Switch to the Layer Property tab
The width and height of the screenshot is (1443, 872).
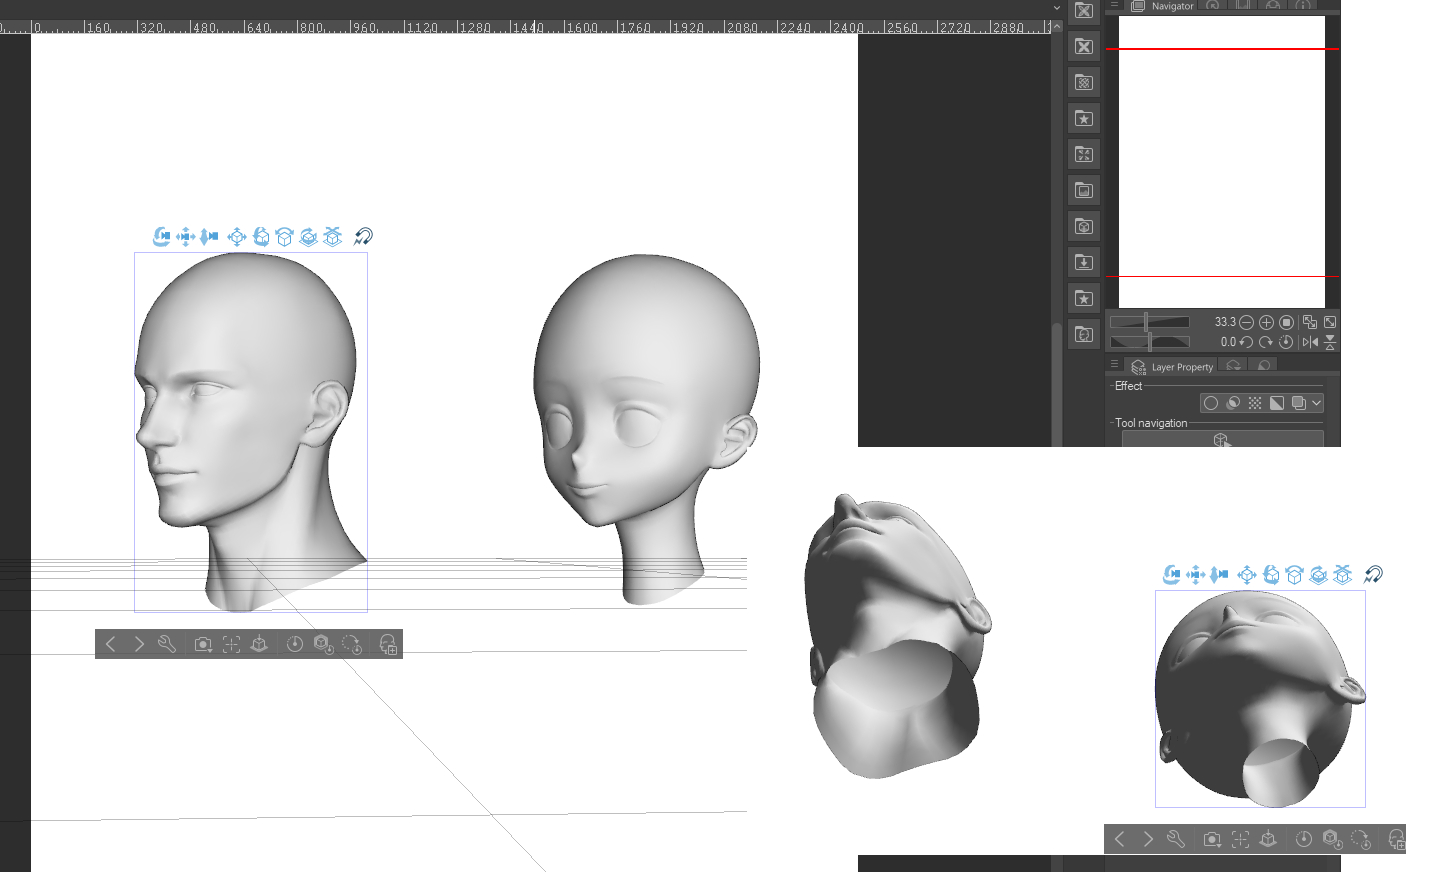tap(1171, 367)
